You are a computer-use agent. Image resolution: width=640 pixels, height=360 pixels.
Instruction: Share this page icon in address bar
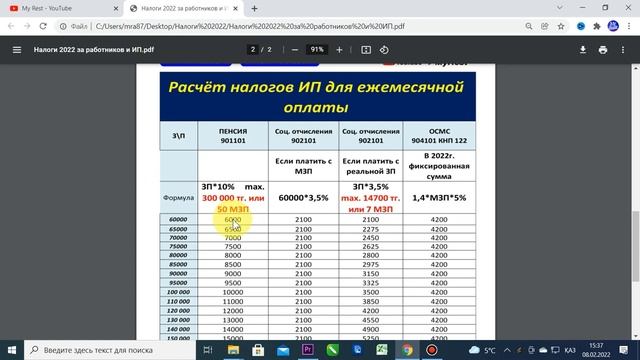(x=544, y=26)
